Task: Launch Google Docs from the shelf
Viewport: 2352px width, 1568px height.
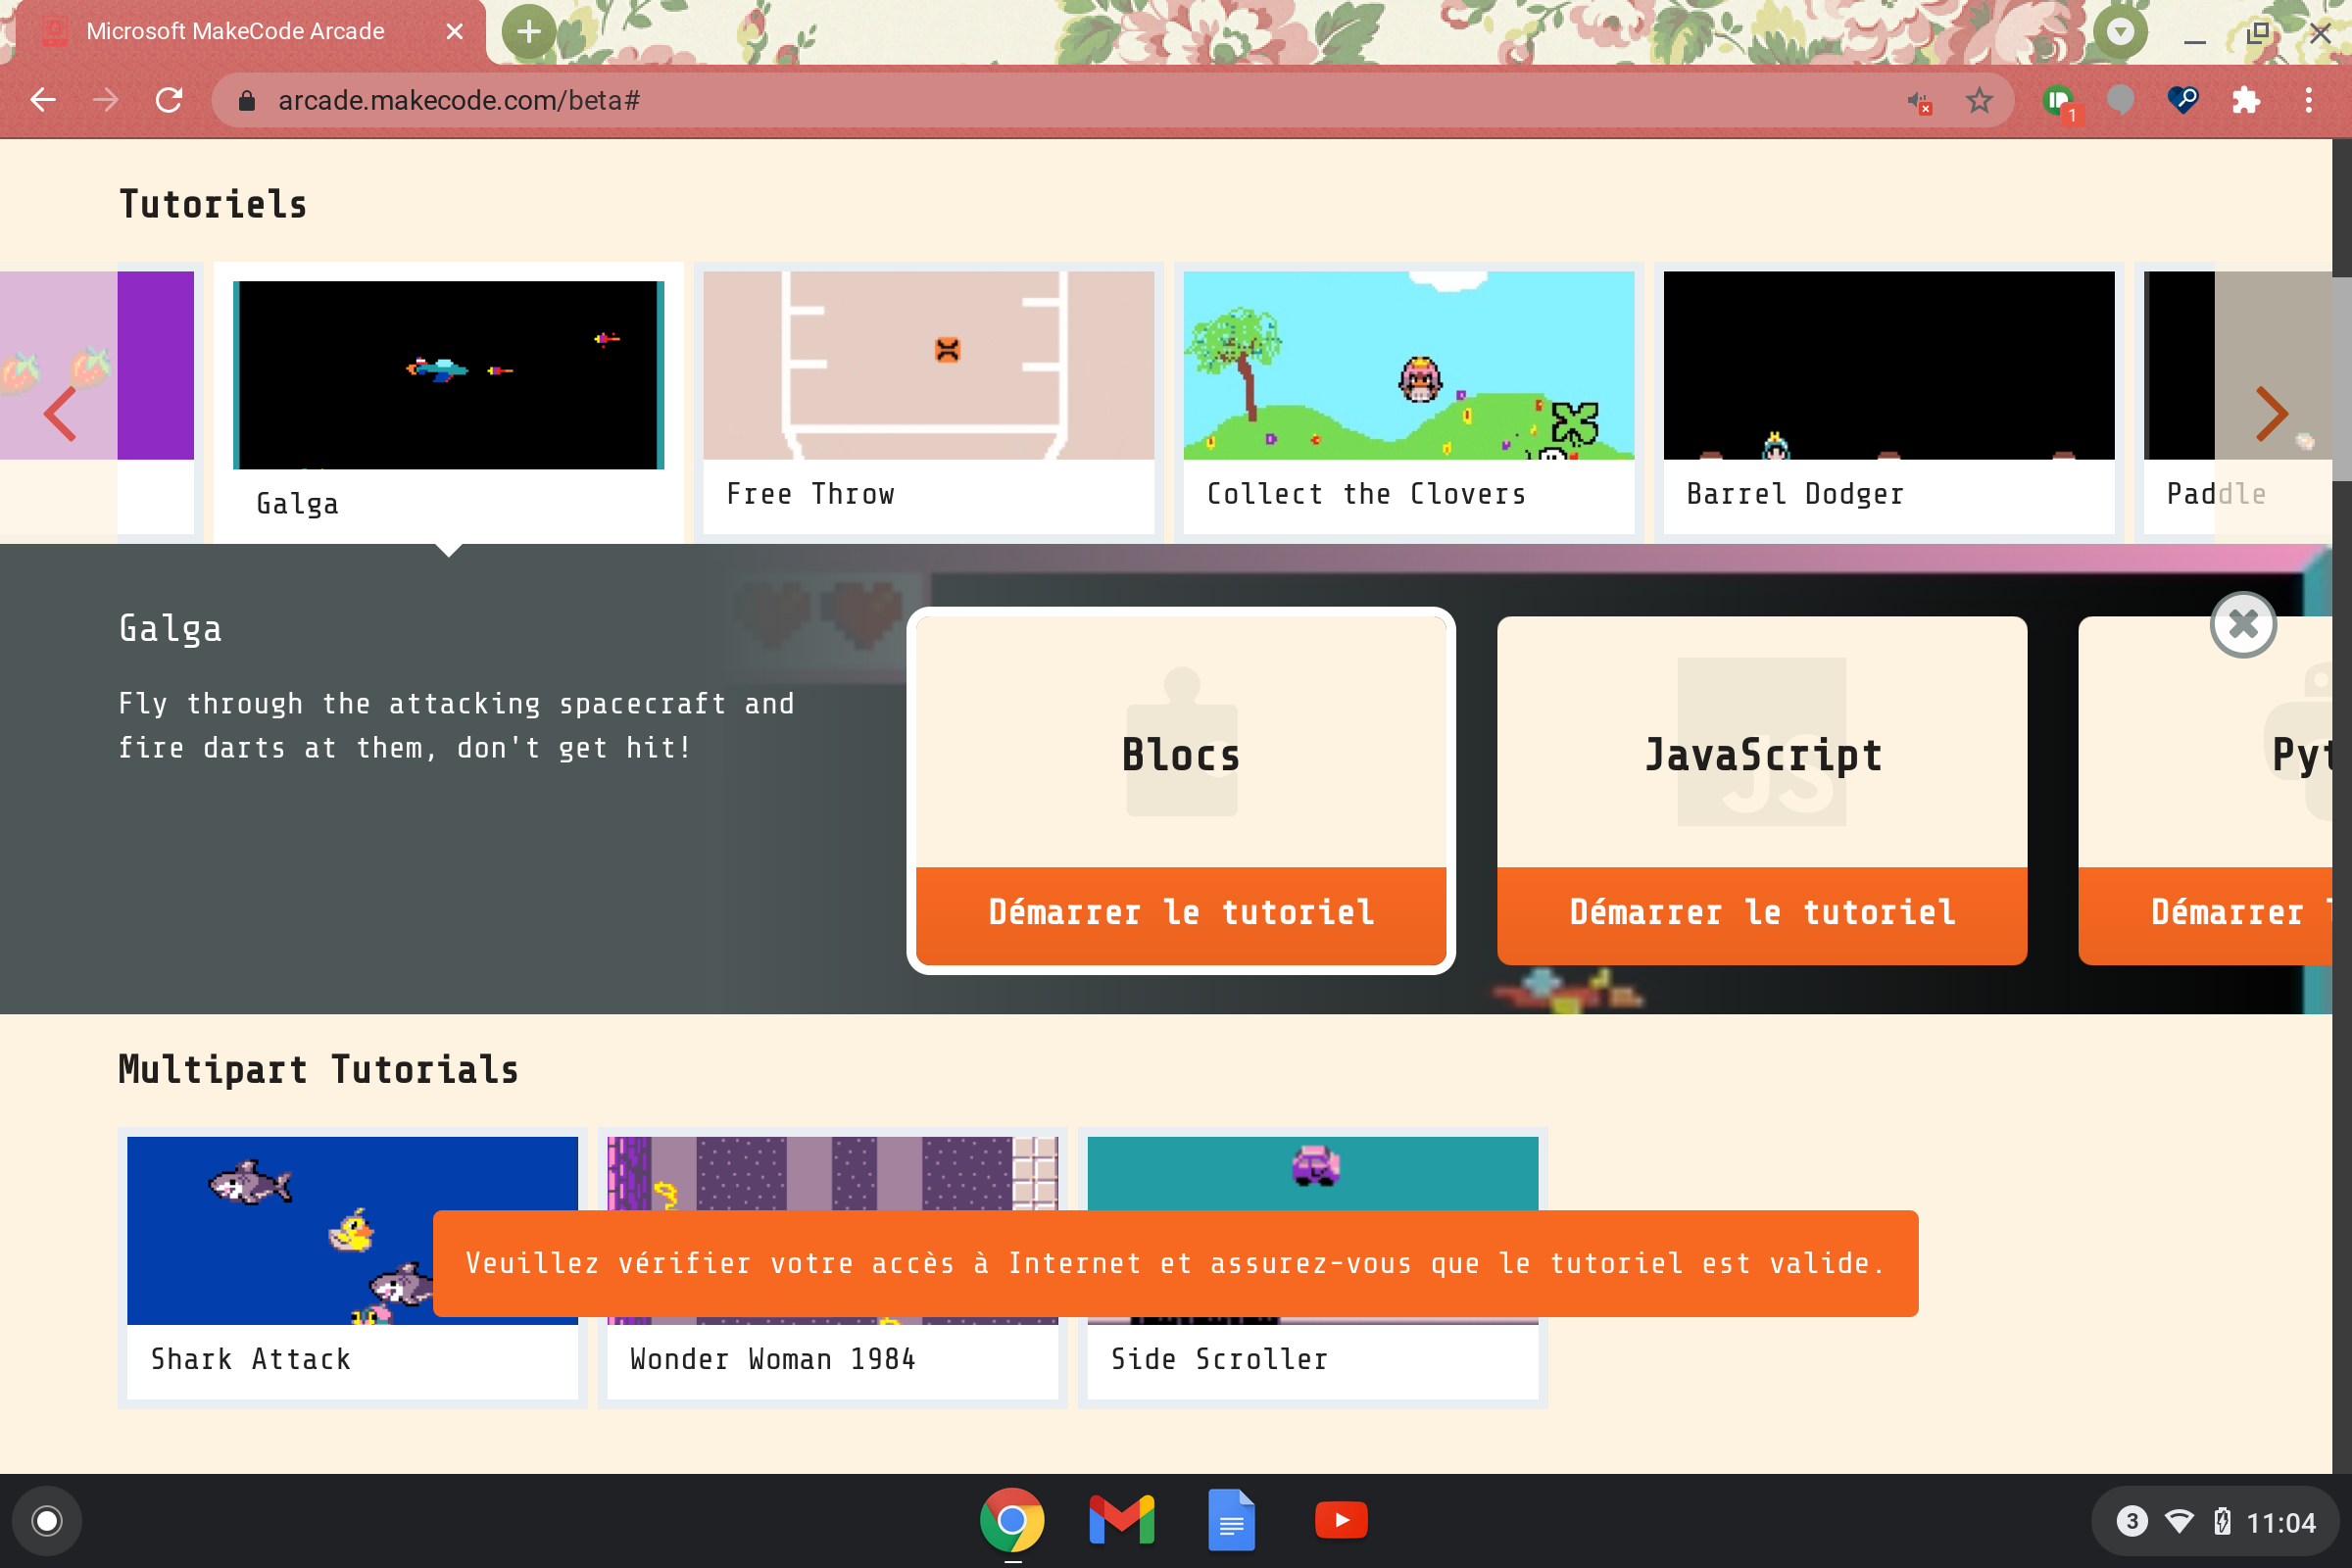Action: click(1231, 1521)
